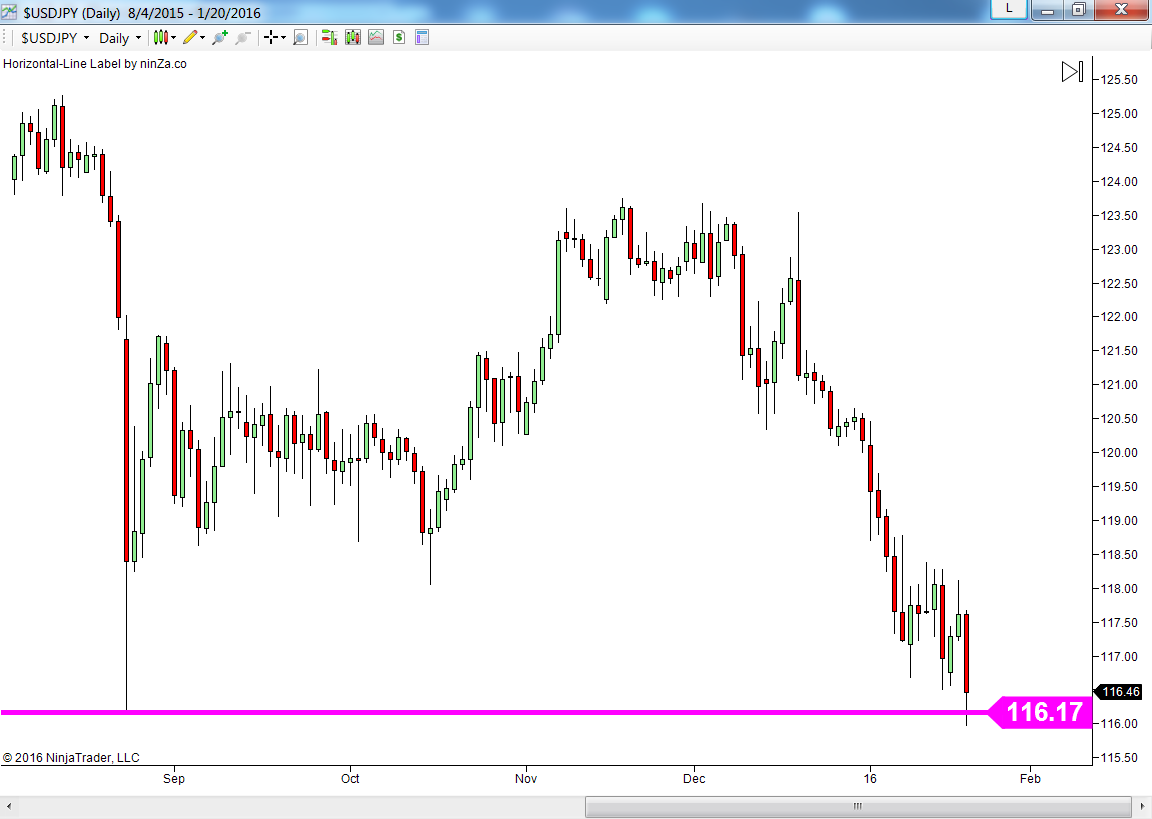Click the horizontal scrollbar thumb
This screenshot has height=819, width=1152.
click(857, 807)
